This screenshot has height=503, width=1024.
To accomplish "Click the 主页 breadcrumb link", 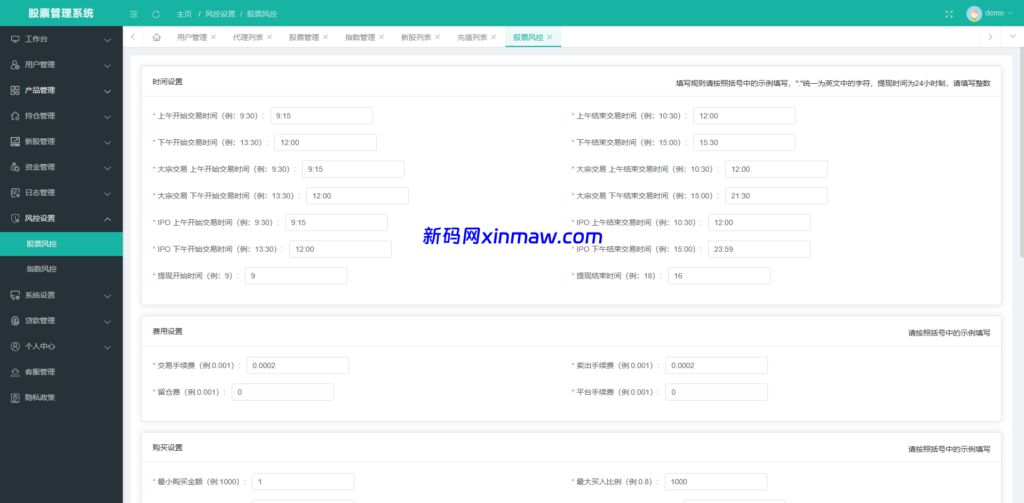I will (x=184, y=14).
